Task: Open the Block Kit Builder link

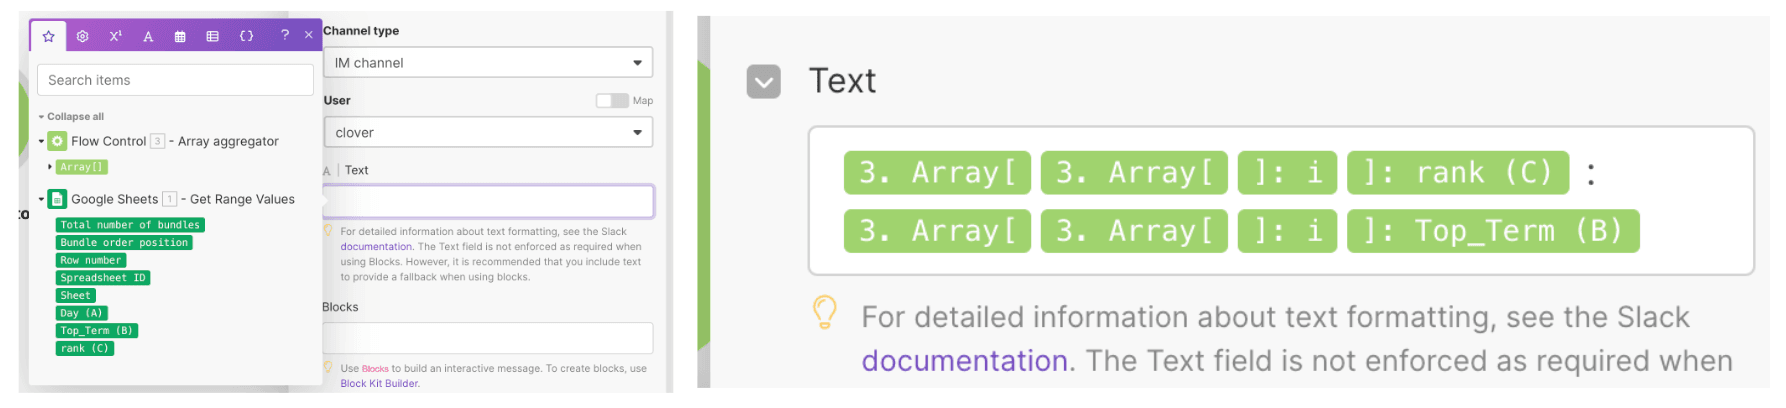Action: point(380,383)
